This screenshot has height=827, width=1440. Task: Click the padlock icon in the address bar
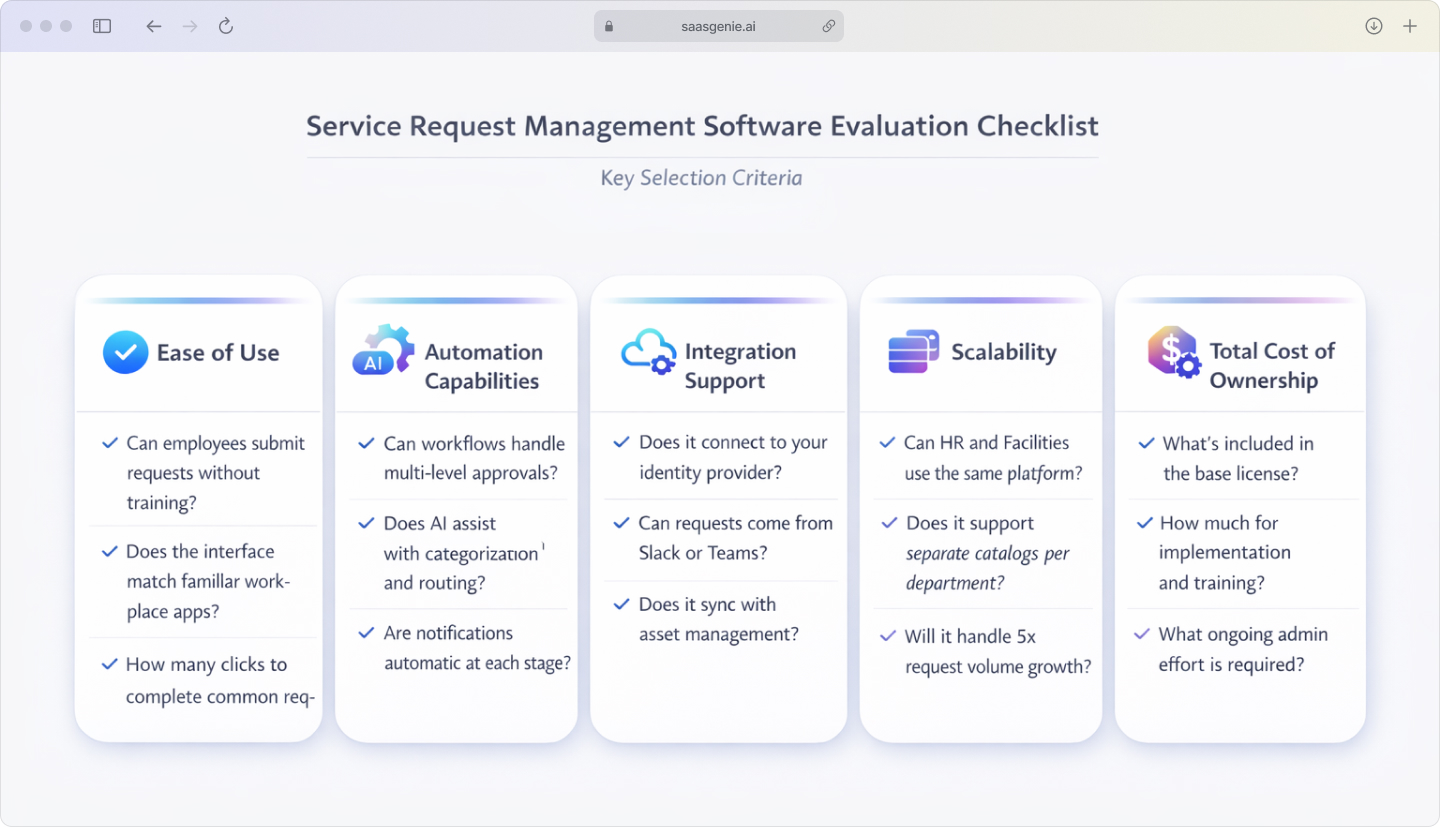608,26
